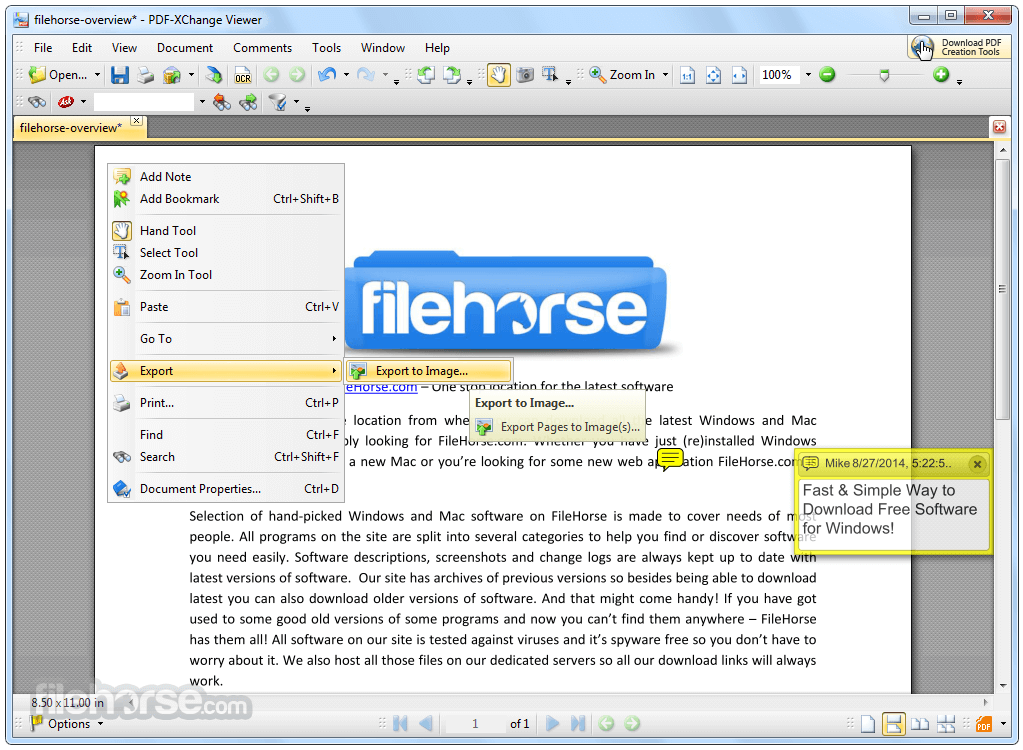The width and height of the screenshot is (1023, 750).
Task: Choose Go To in the context menu
Action: coord(226,339)
